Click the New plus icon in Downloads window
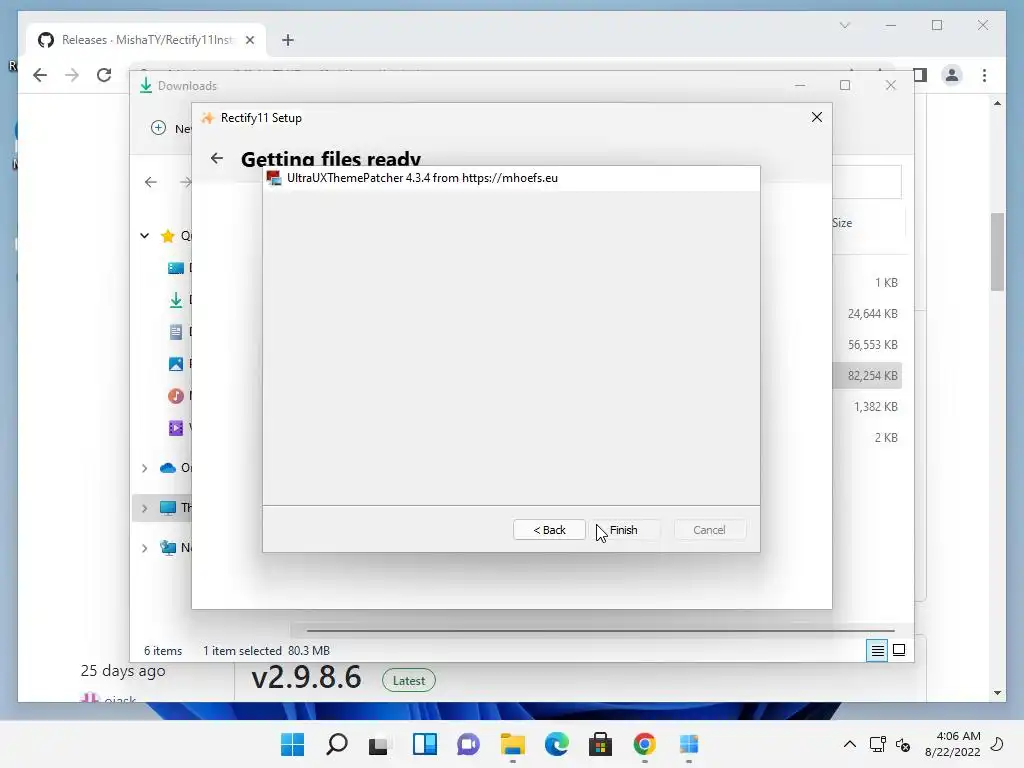1024x768 pixels. tap(158, 128)
